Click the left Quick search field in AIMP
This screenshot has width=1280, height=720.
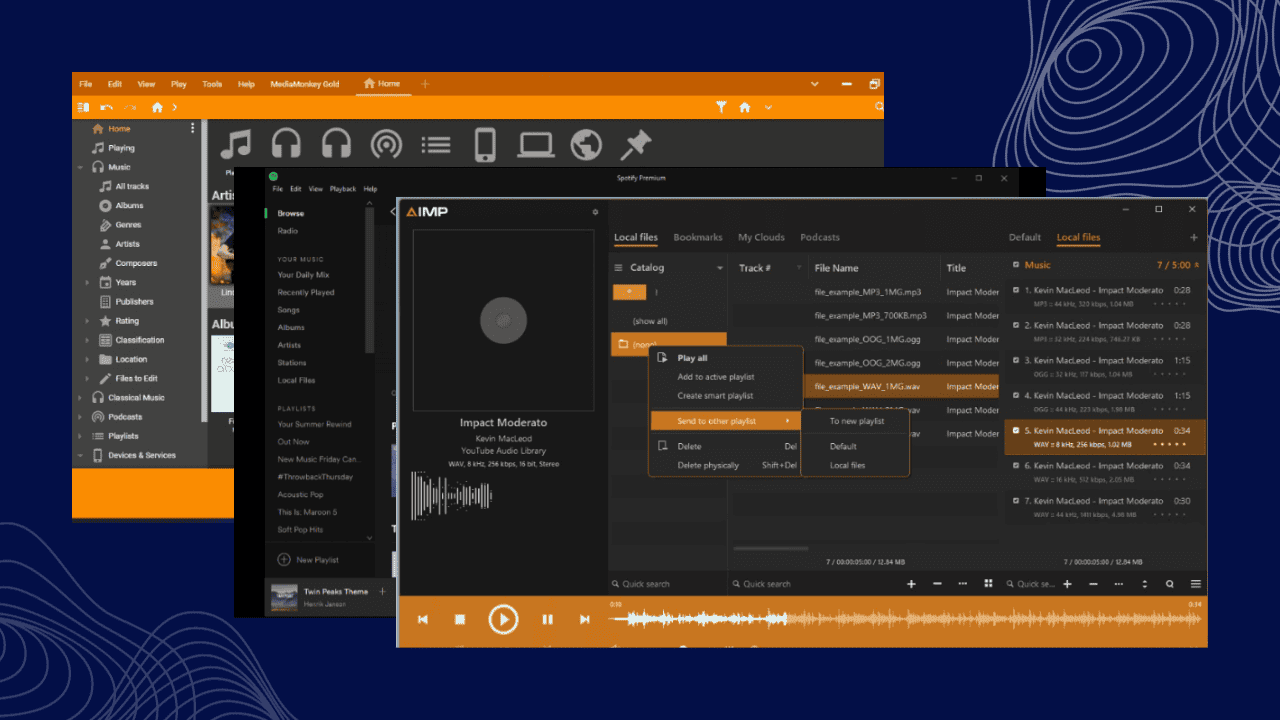coord(668,584)
